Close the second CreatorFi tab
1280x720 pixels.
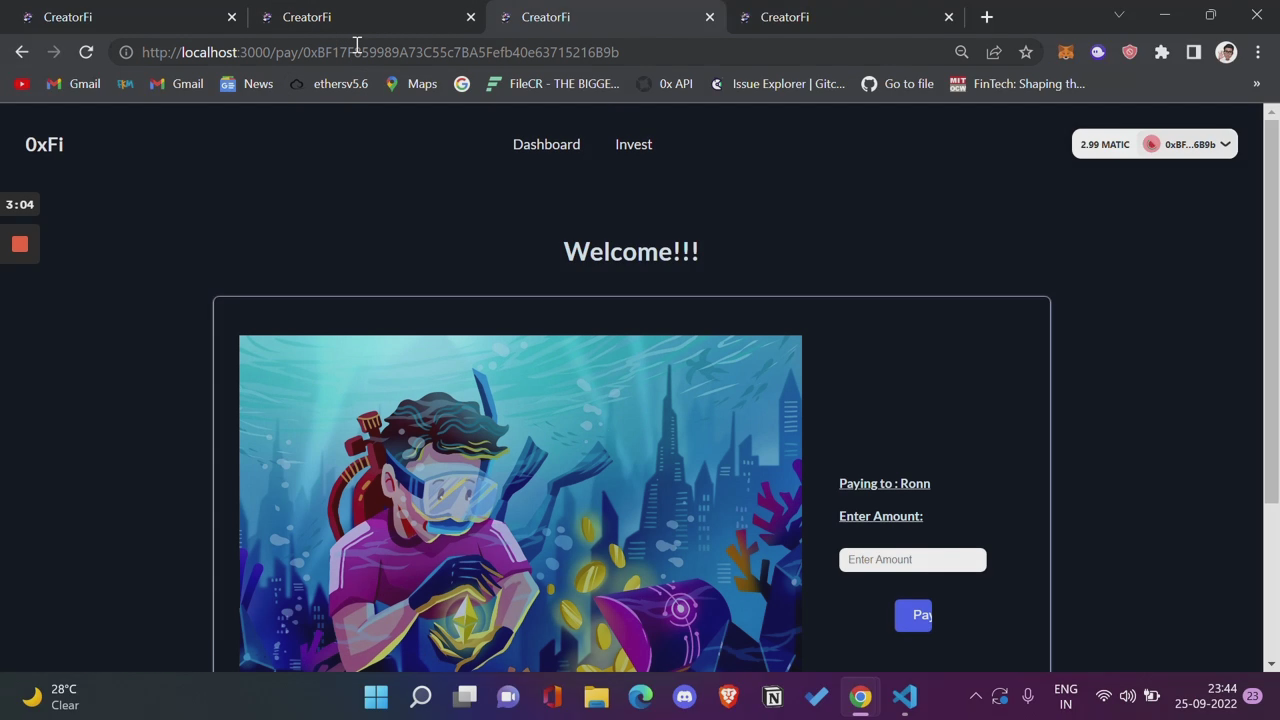pos(471,17)
